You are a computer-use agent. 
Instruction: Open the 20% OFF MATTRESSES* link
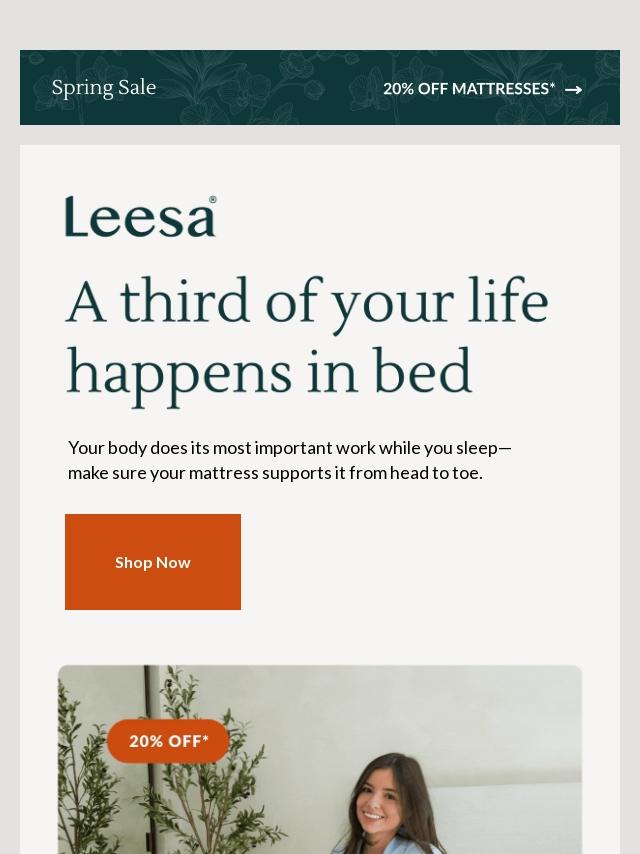click(x=469, y=89)
